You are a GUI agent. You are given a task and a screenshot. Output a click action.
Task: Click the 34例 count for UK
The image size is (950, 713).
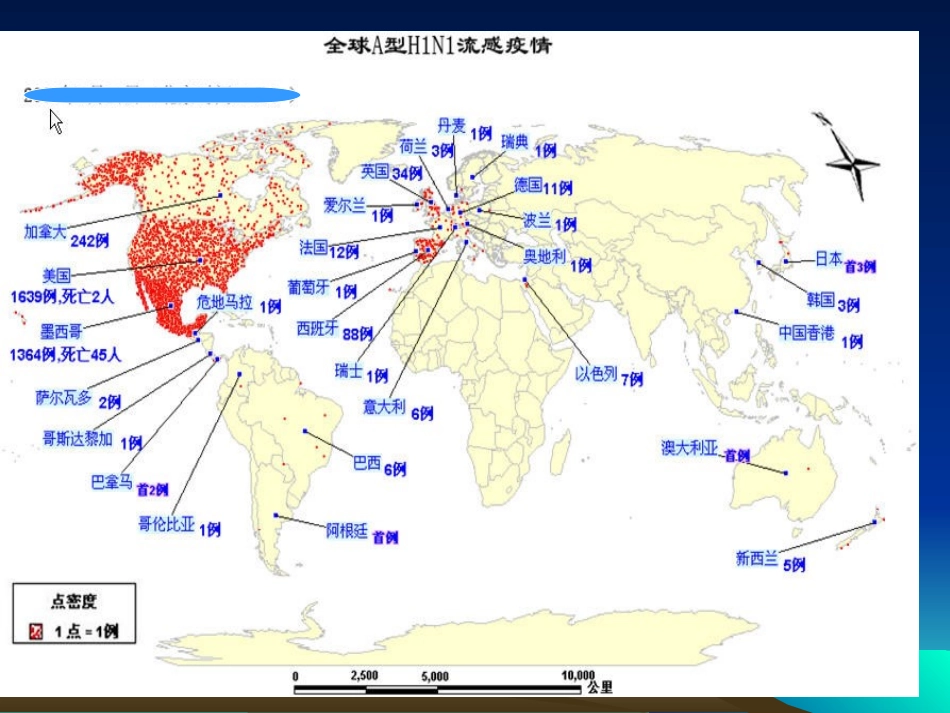pyautogui.click(x=407, y=174)
